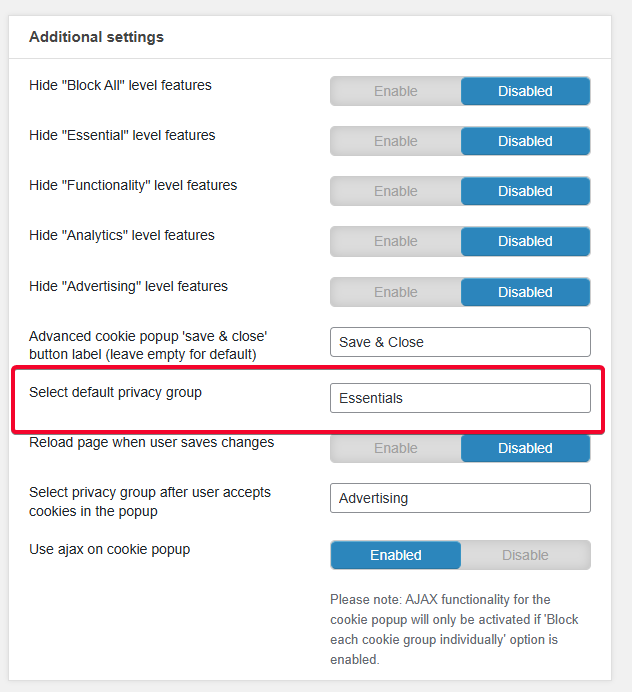632x692 pixels.
Task: Enable Hide "Analytics" level features option
Action: coord(396,241)
